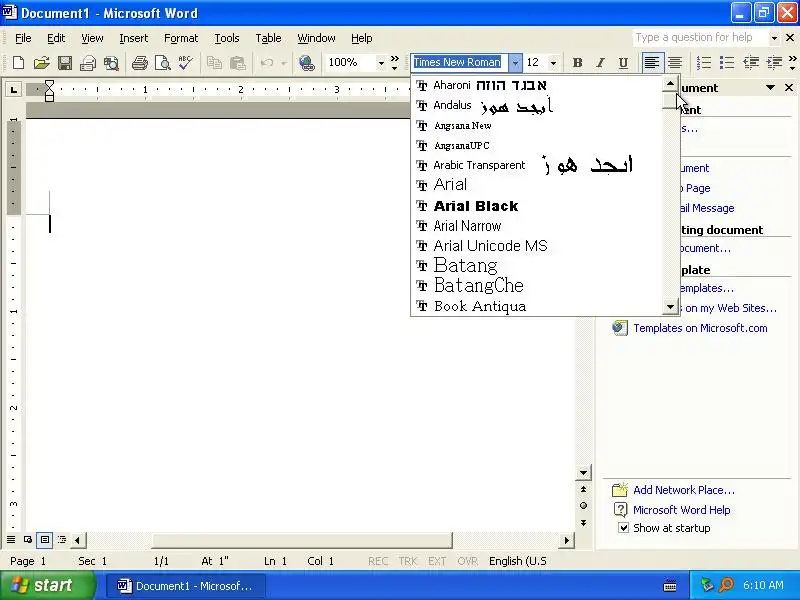This screenshot has height=600, width=800.
Task: Choose Arial Black in font list
Action: tap(536, 206)
